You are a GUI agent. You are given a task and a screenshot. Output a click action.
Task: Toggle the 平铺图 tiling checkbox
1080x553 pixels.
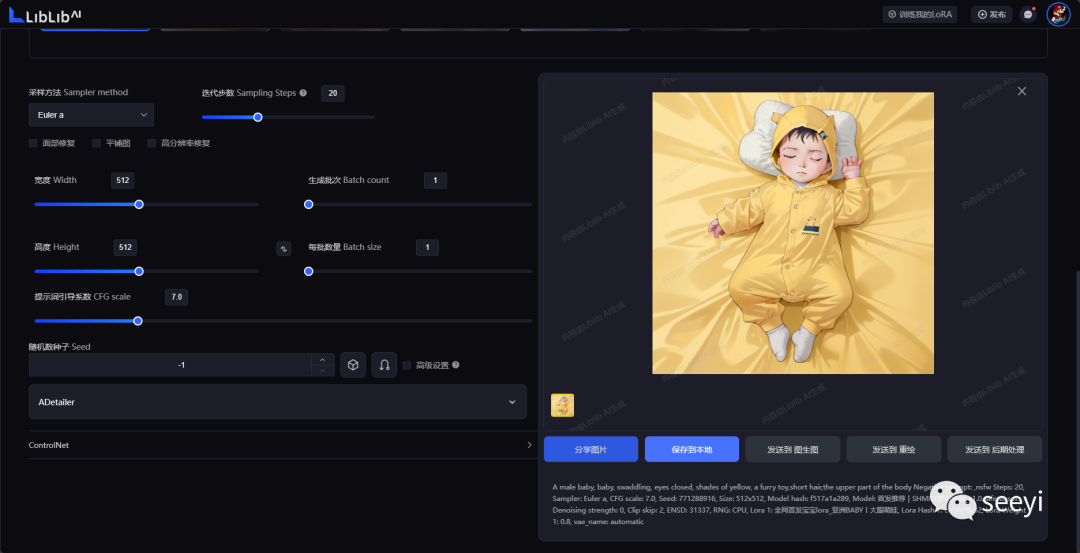coord(97,143)
